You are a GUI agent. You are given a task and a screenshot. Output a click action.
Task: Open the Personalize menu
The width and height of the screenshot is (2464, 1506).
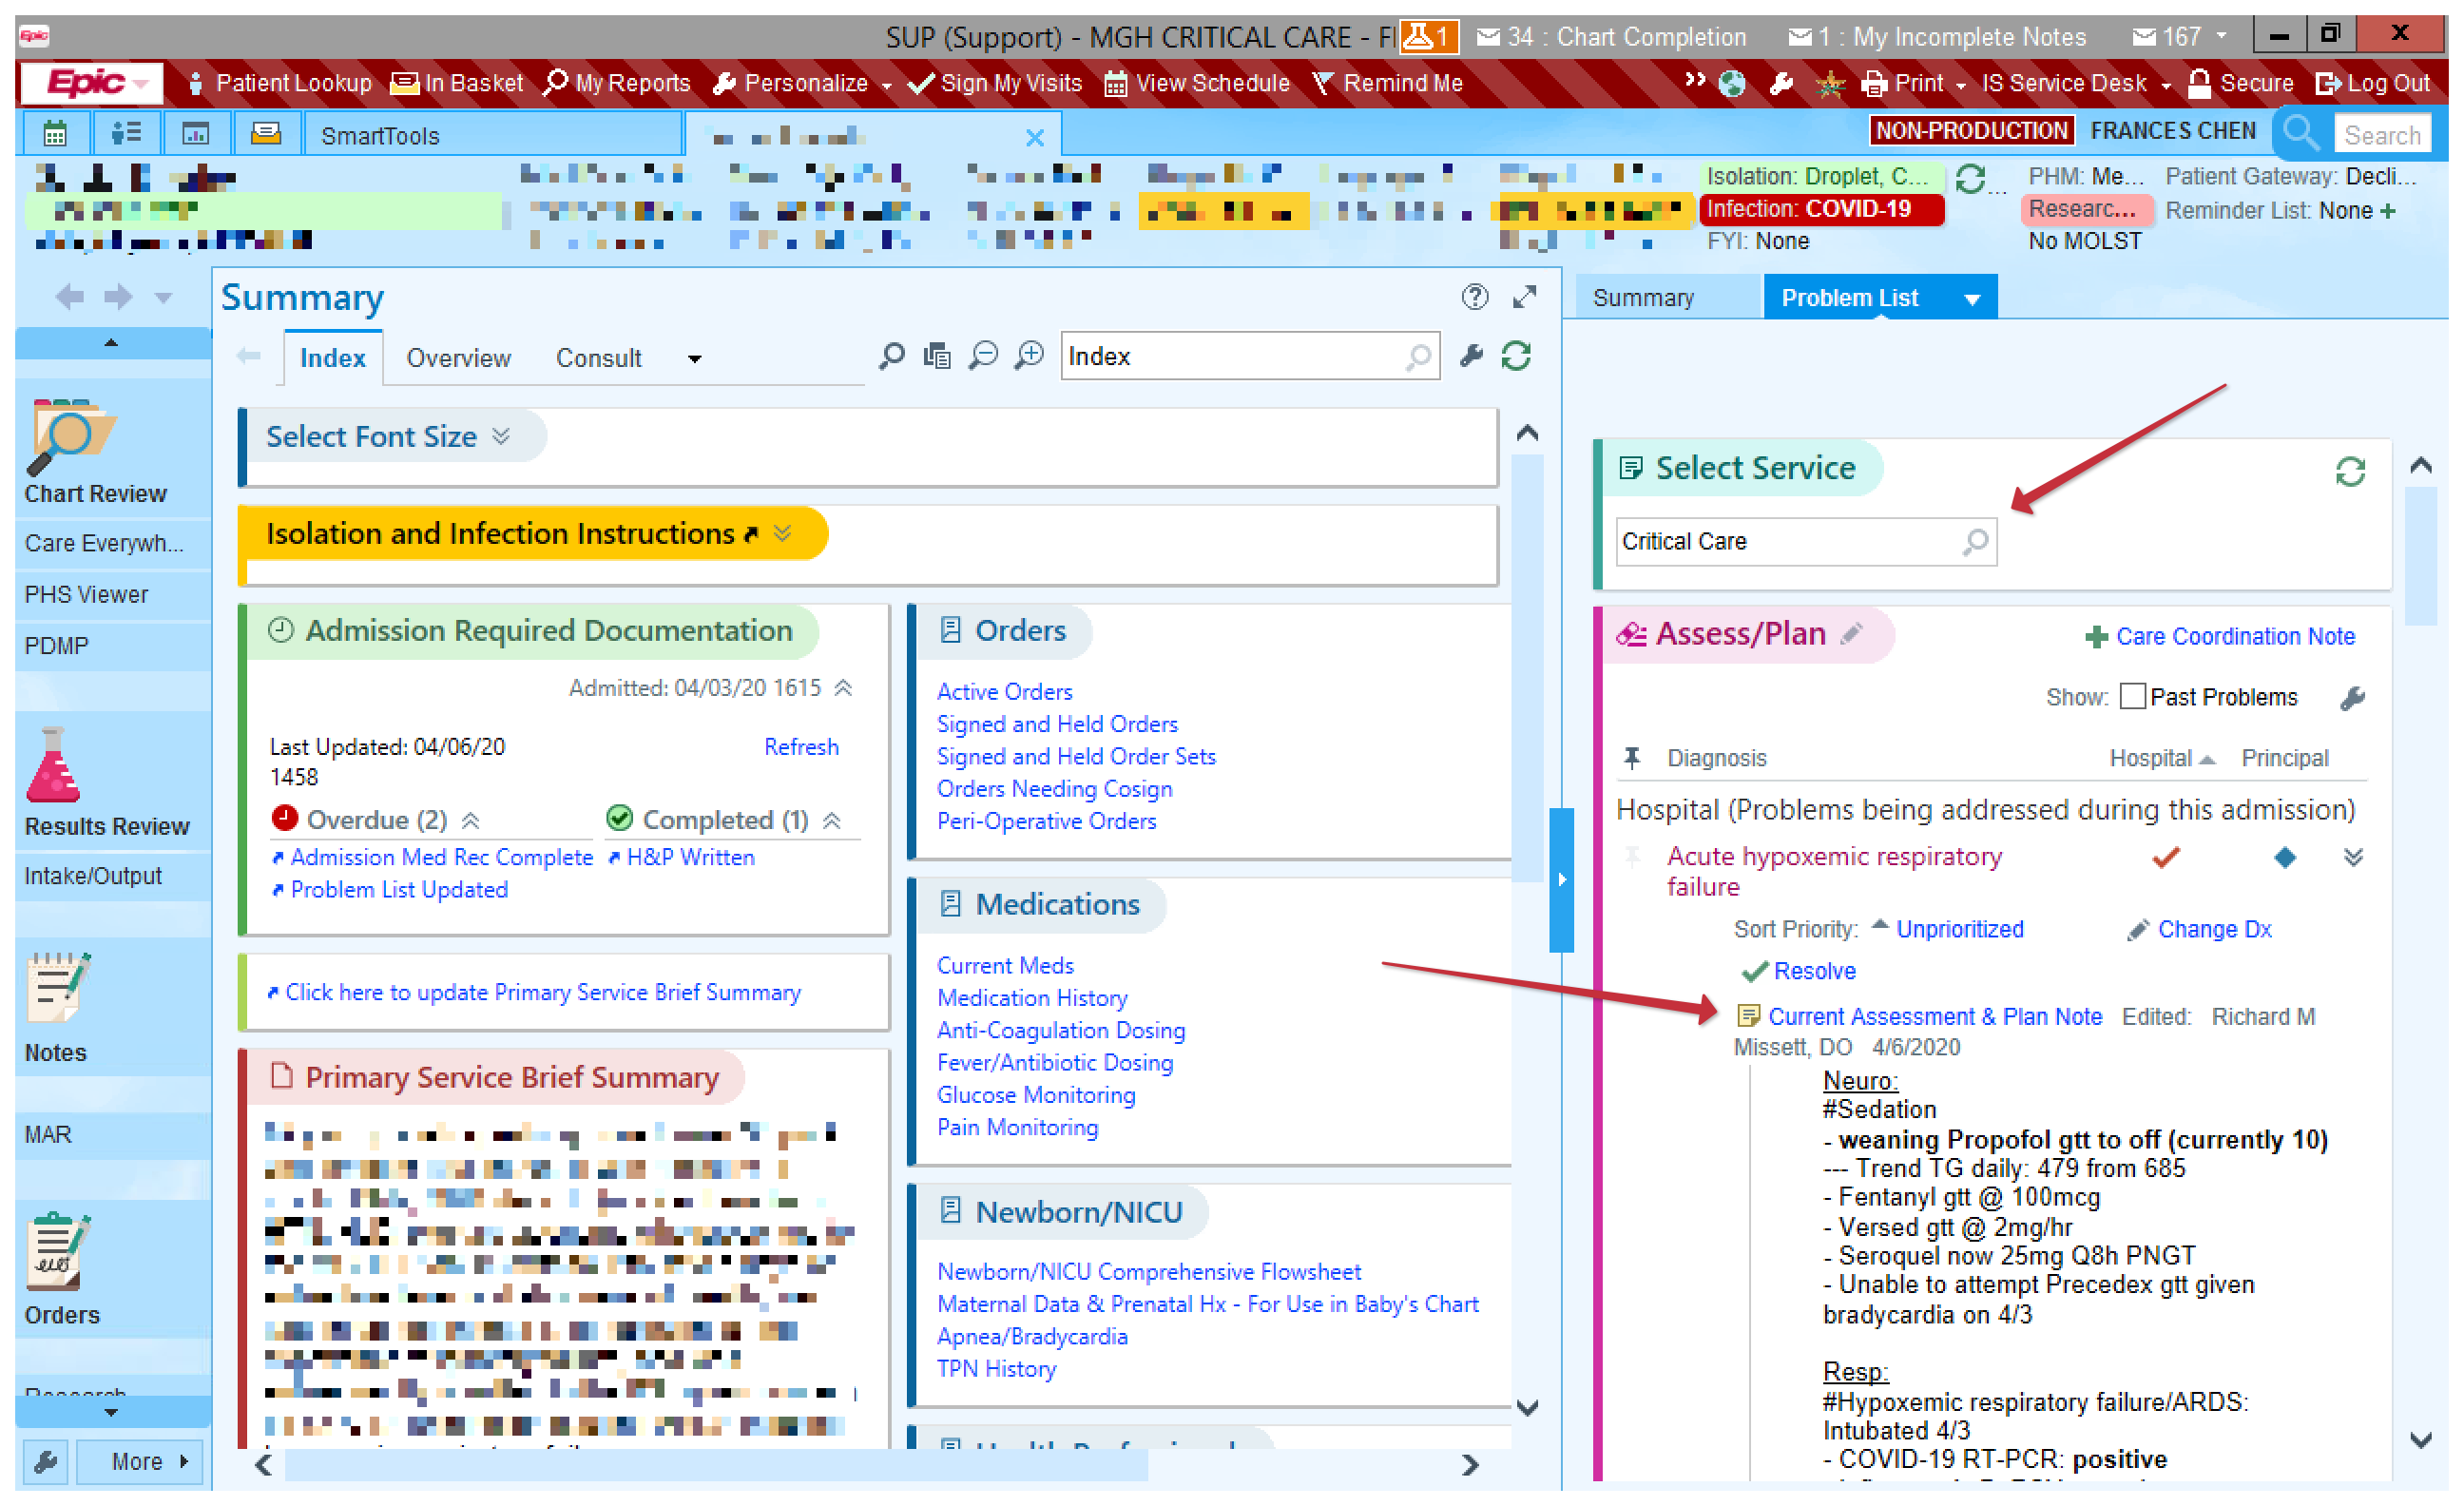click(804, 84)
